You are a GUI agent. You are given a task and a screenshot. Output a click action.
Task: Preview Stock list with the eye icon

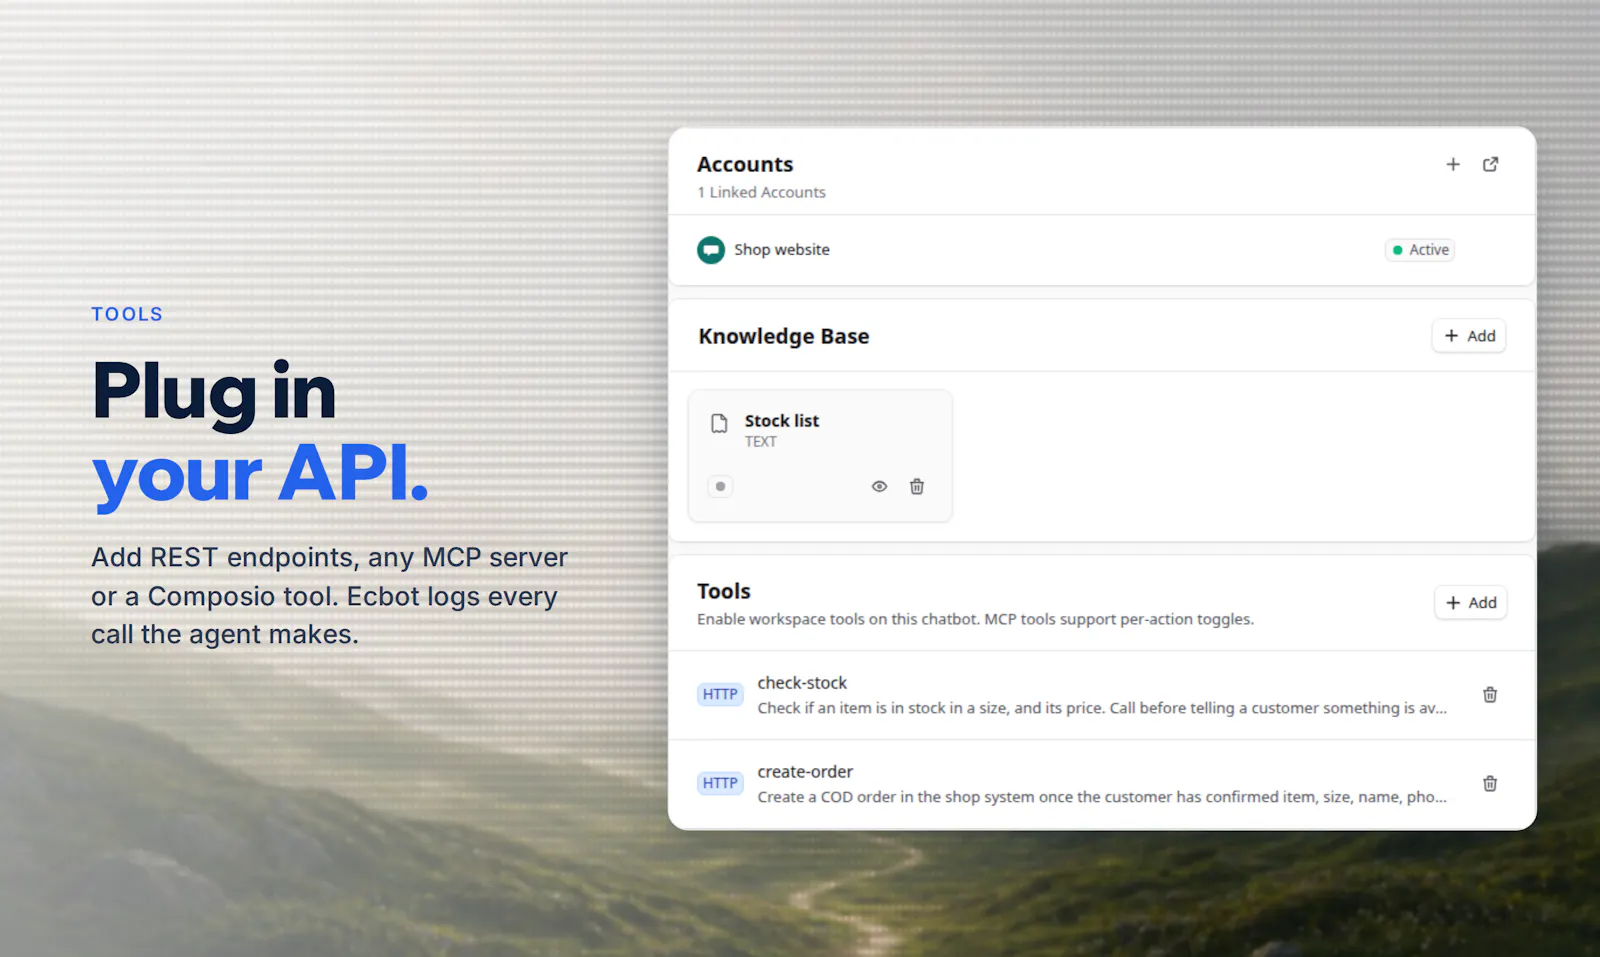pyautogui.click(x=879, y=487)
